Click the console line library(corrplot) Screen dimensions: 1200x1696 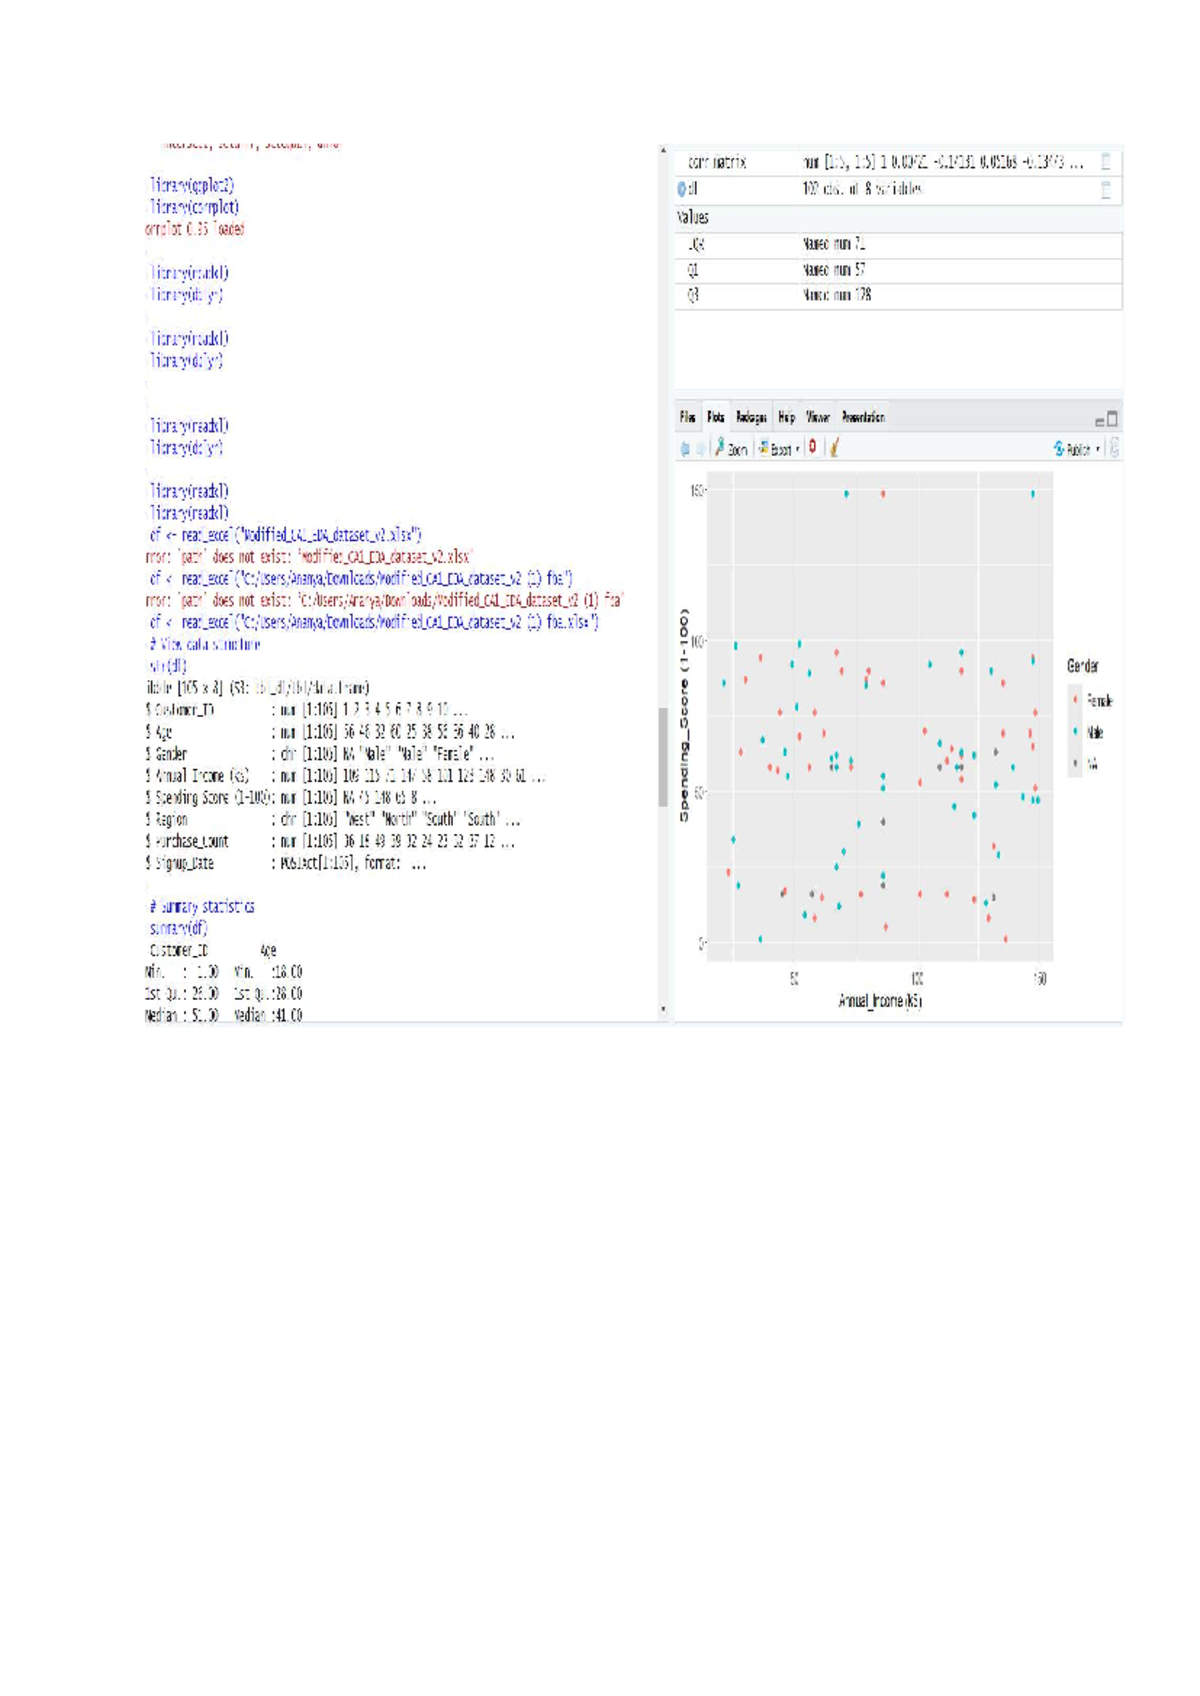194,207
